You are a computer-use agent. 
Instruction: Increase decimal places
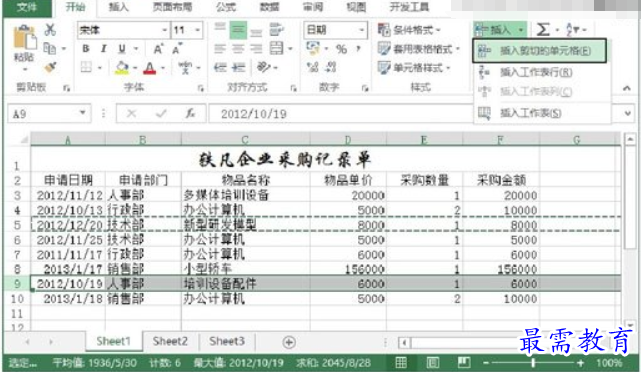pyautogui.click(x=313, y=67)
